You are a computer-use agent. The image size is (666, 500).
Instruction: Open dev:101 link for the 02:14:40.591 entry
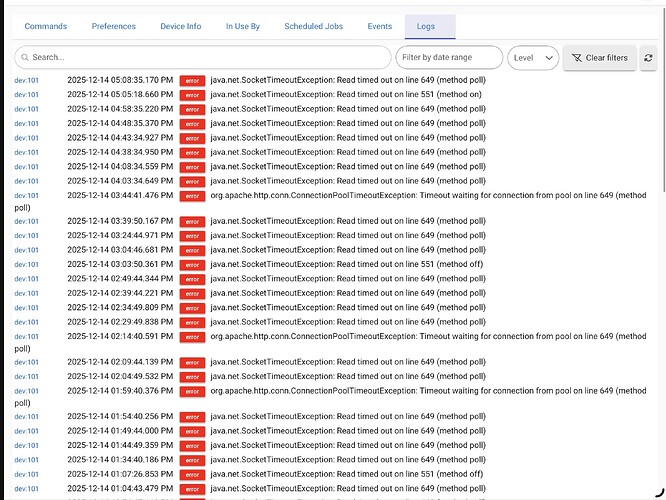tap(26, 337)
